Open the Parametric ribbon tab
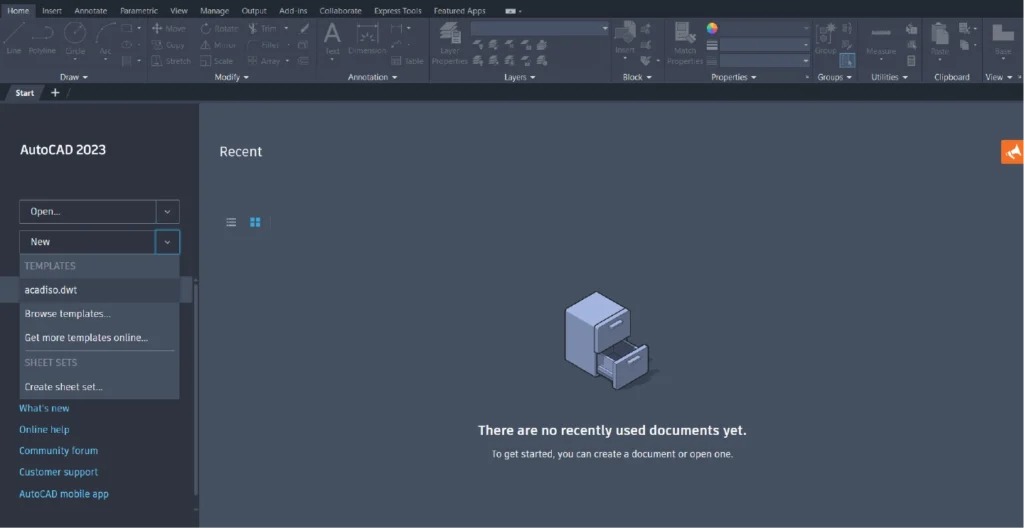 coord(139,10)
